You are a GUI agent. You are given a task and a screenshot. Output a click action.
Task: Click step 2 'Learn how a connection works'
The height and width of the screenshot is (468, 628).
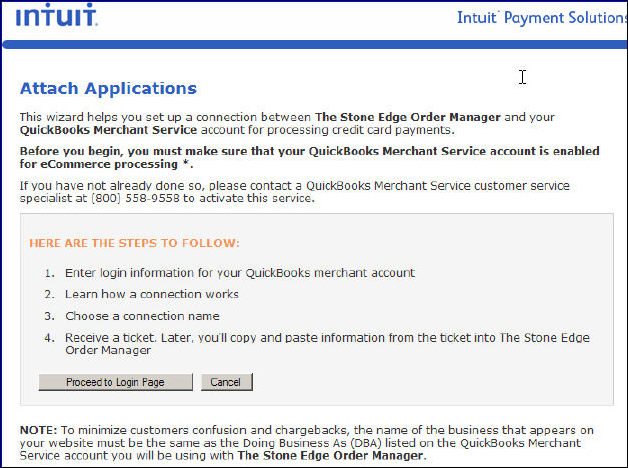point(152,294)
